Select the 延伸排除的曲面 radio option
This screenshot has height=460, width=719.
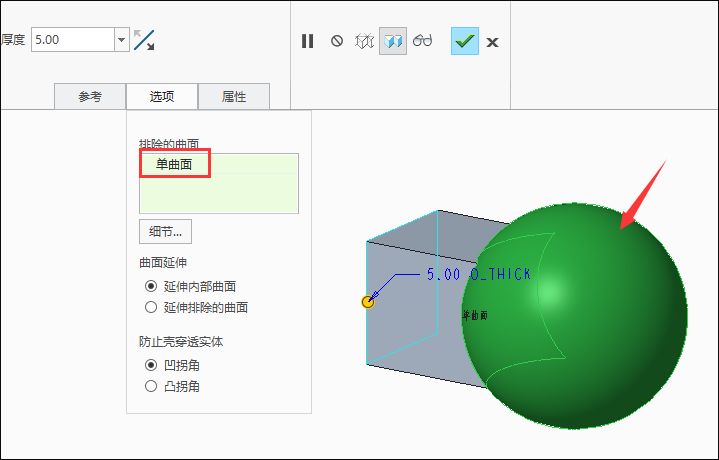(151, 307)
